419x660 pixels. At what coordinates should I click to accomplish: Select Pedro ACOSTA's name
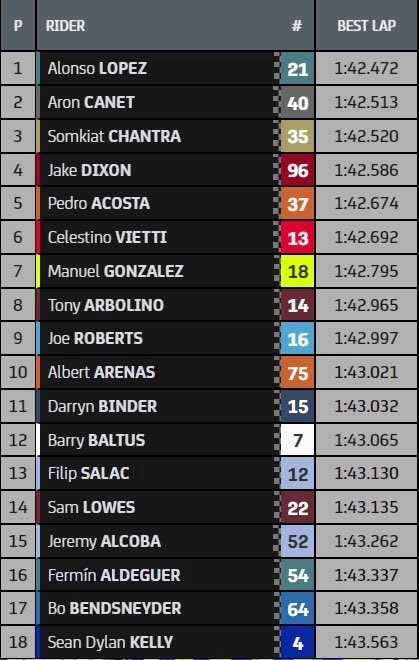click(x=99, y=203)
